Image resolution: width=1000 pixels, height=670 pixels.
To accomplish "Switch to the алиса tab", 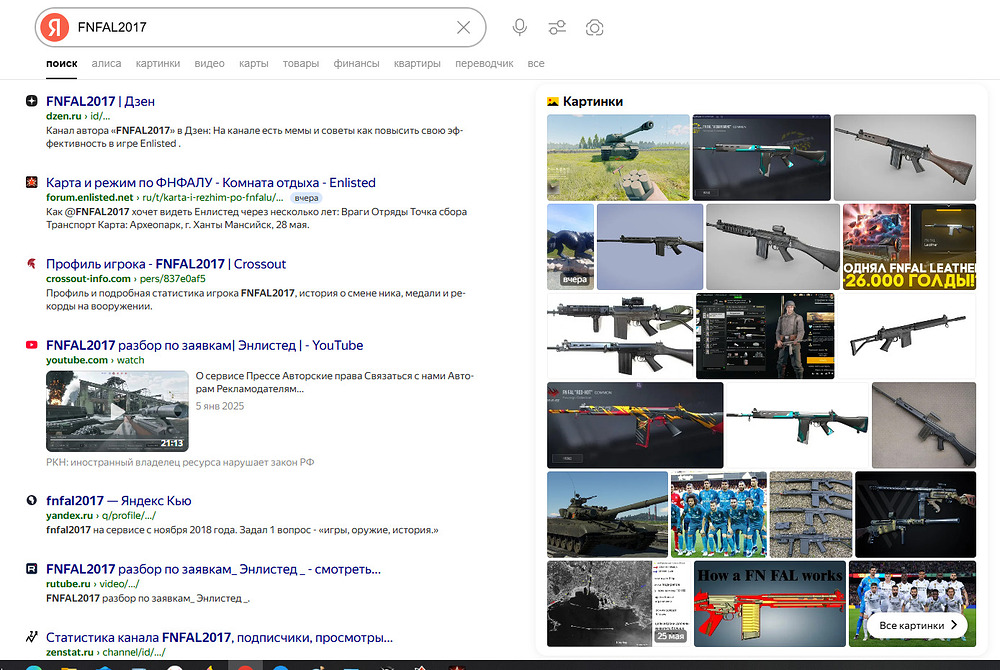I will tap(106, 64).
